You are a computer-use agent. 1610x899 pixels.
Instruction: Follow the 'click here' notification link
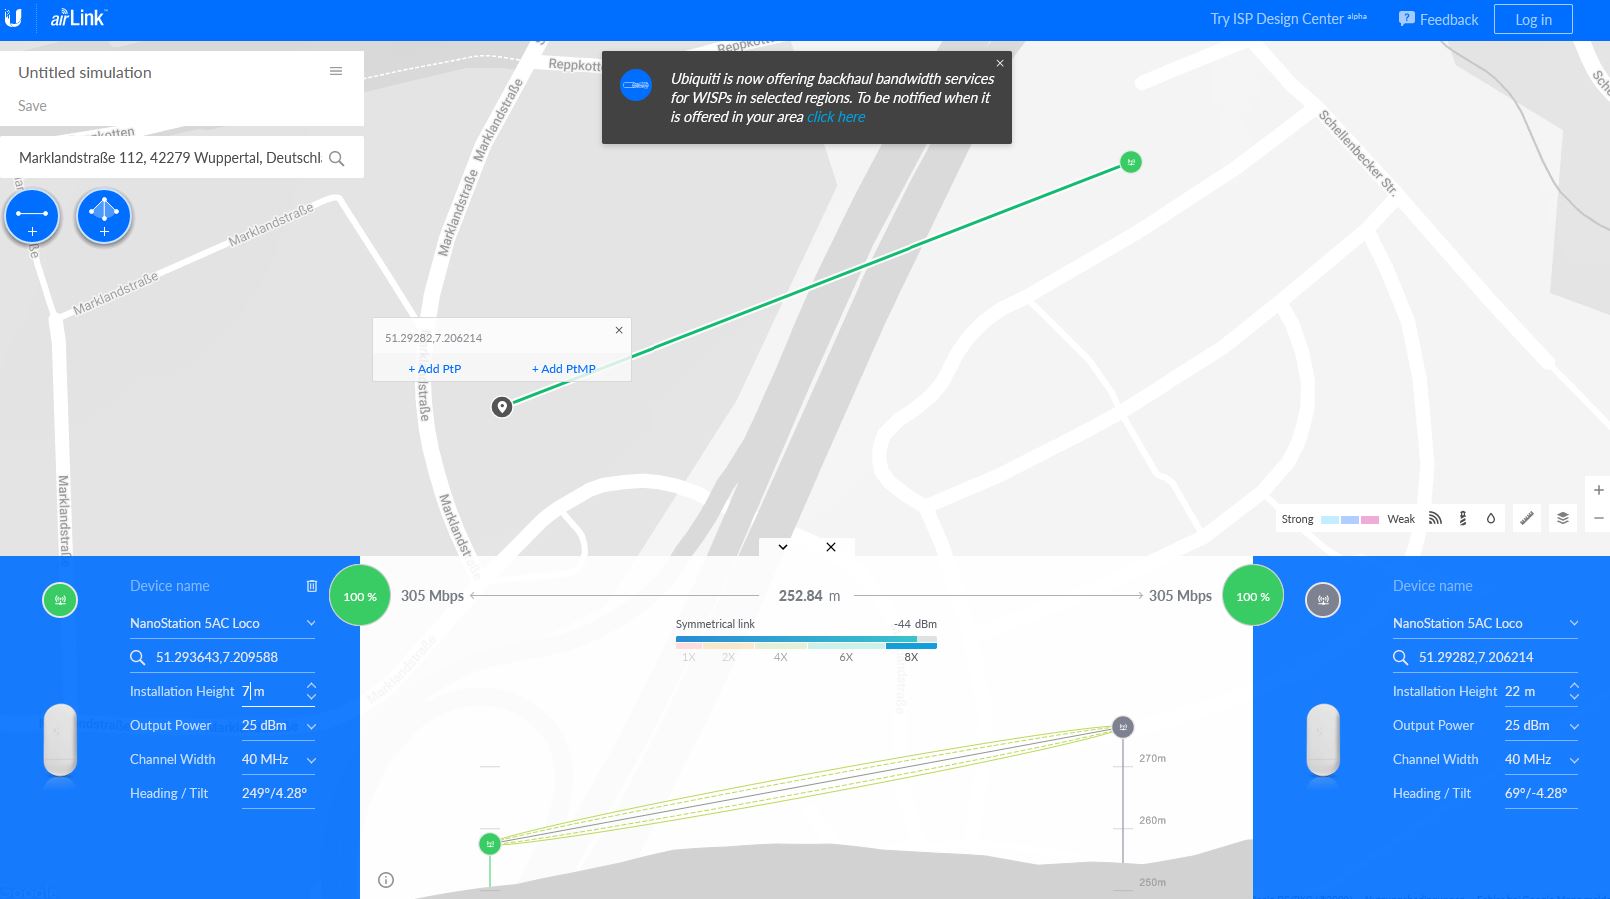click(x=836, y=117)
